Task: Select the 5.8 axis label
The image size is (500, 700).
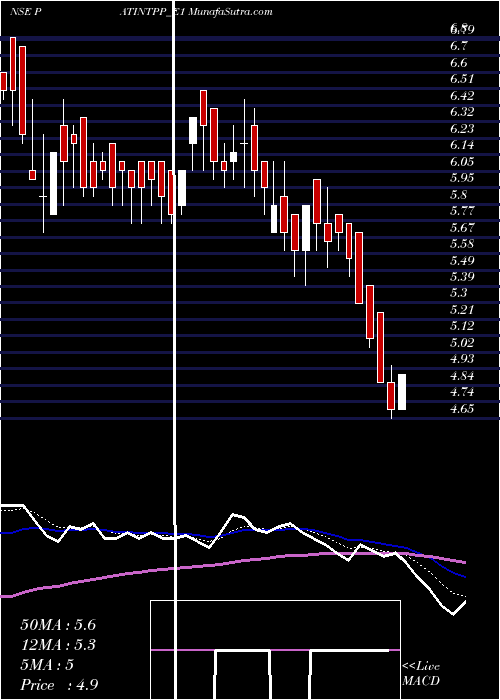Action: point(458,195)
